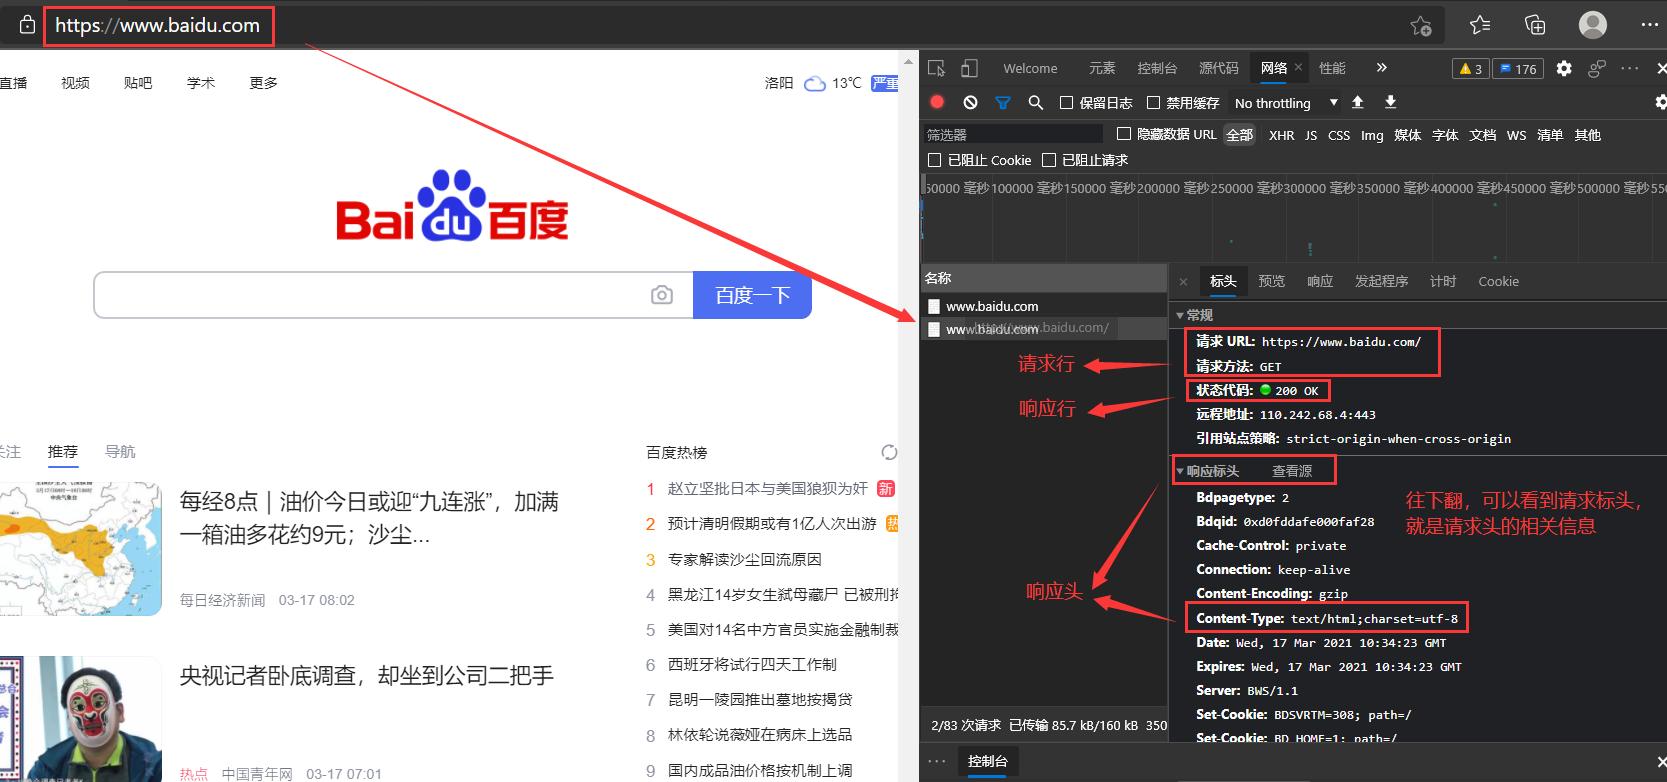
Task: Enable 禁用缓存 checkbox
Action: click(x=1153, y=102)
